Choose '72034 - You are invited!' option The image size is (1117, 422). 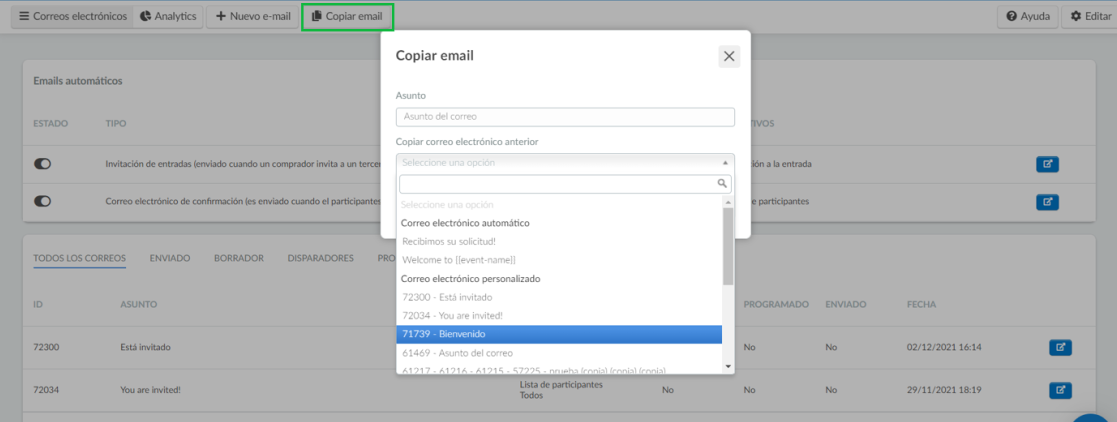[559, 315]
